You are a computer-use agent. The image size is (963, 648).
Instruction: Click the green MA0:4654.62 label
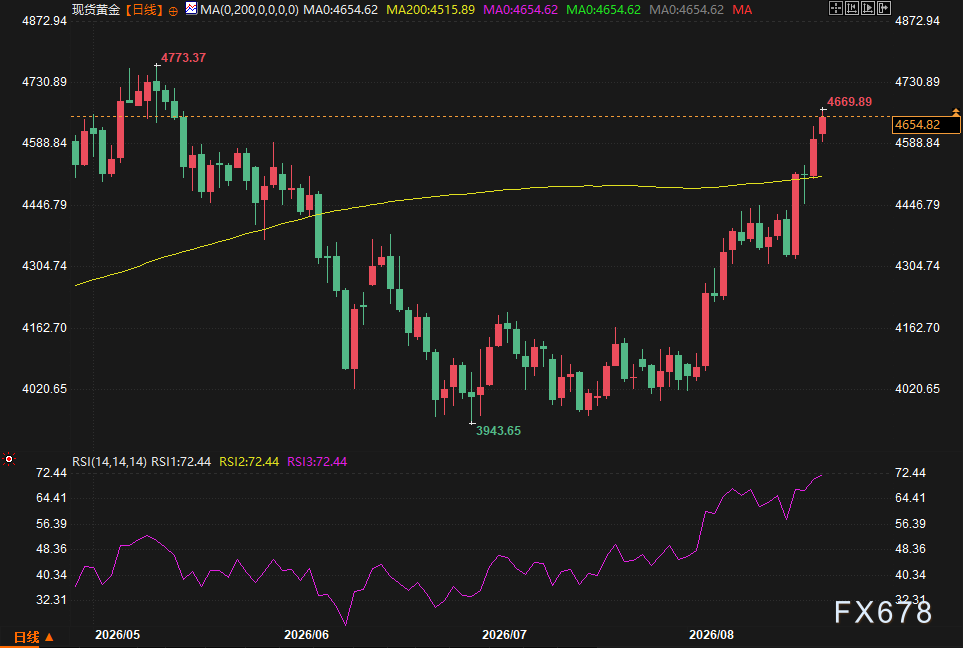[603, 10]
